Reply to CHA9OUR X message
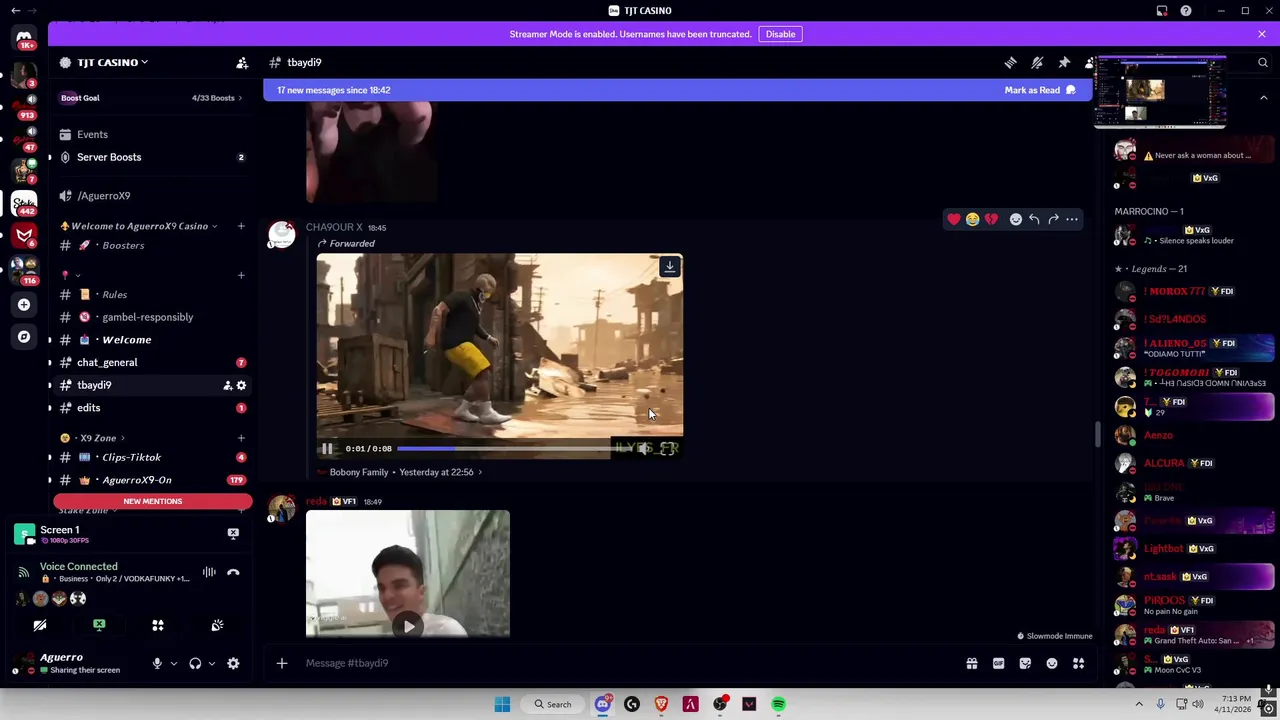This screenshot has height=720, width=1280. click(x=1034, y=219)
